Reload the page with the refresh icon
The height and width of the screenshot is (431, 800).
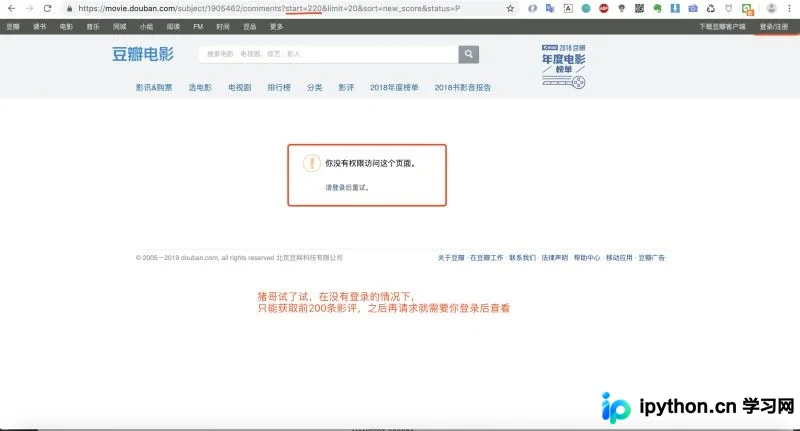click(47, 9)
